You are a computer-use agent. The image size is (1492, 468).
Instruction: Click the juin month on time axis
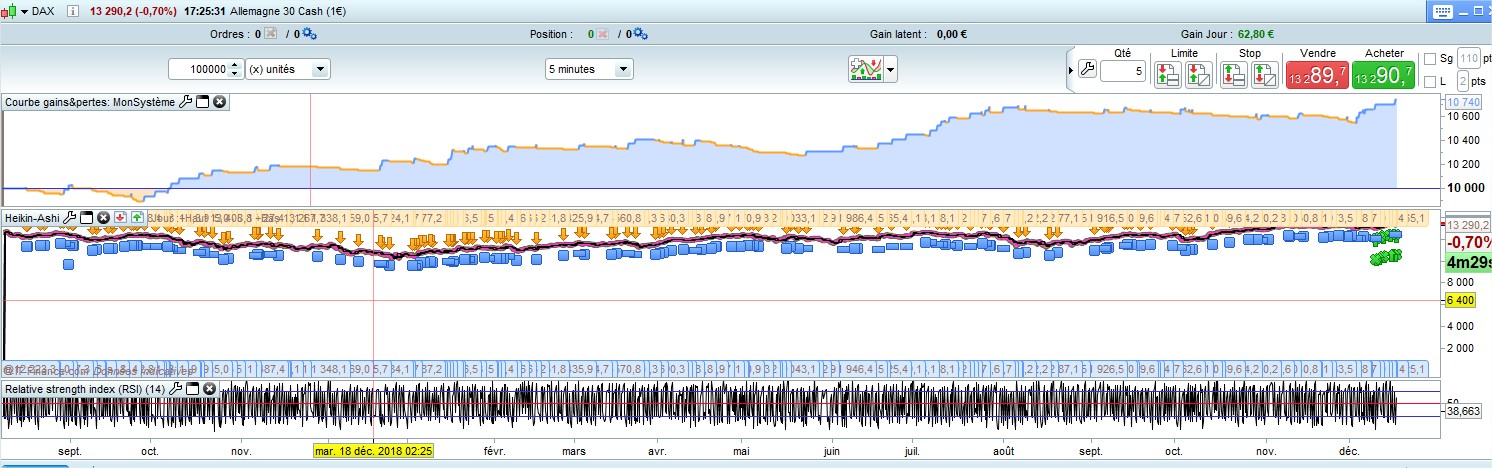[x=831, y=451]
